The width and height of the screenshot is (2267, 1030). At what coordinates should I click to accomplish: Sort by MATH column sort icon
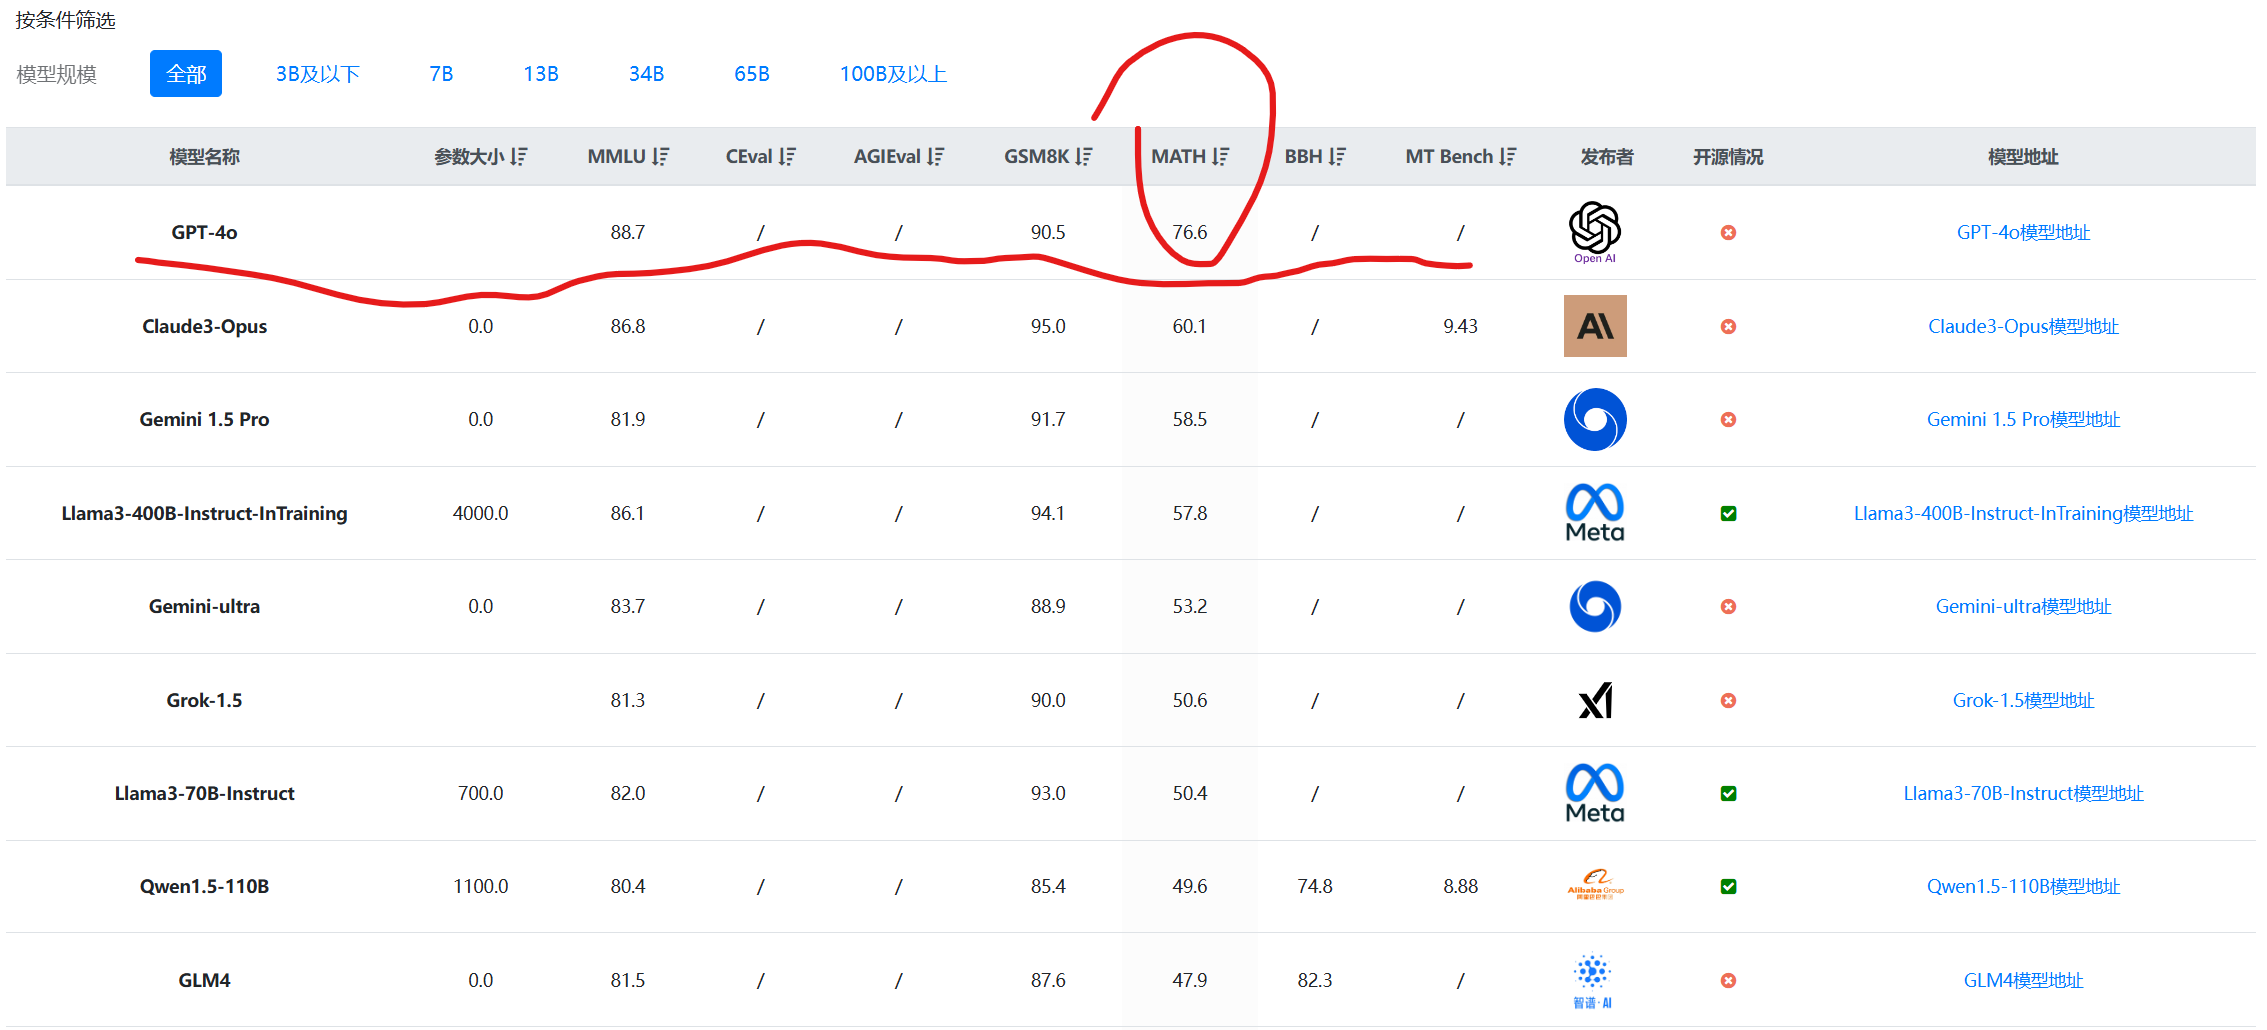tap(1220, 157)
